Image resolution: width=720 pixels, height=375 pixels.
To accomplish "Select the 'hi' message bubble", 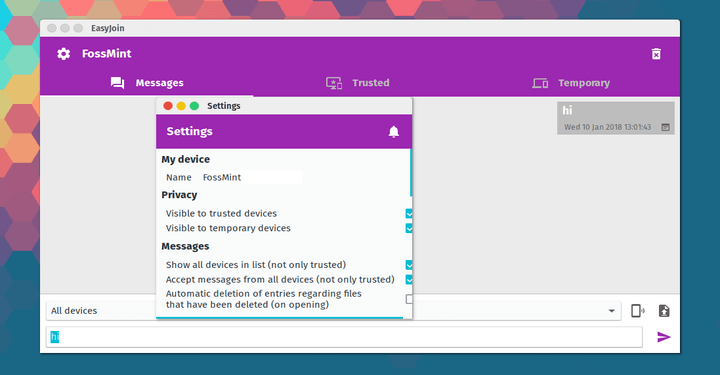I will pos(616,118).
